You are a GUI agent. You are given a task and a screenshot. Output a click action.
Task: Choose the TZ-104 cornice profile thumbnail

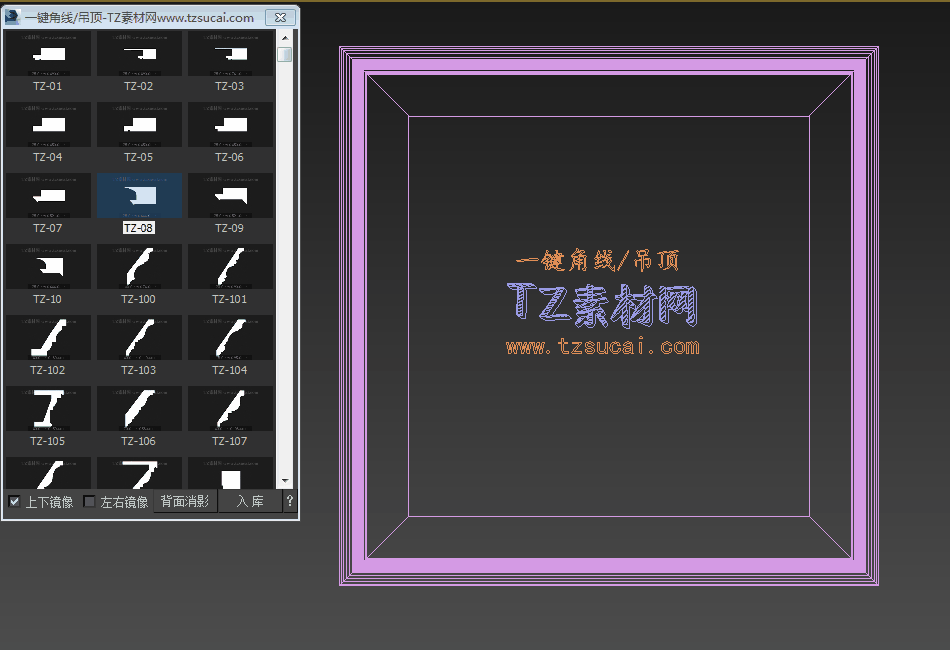click(x=230, y=337)
